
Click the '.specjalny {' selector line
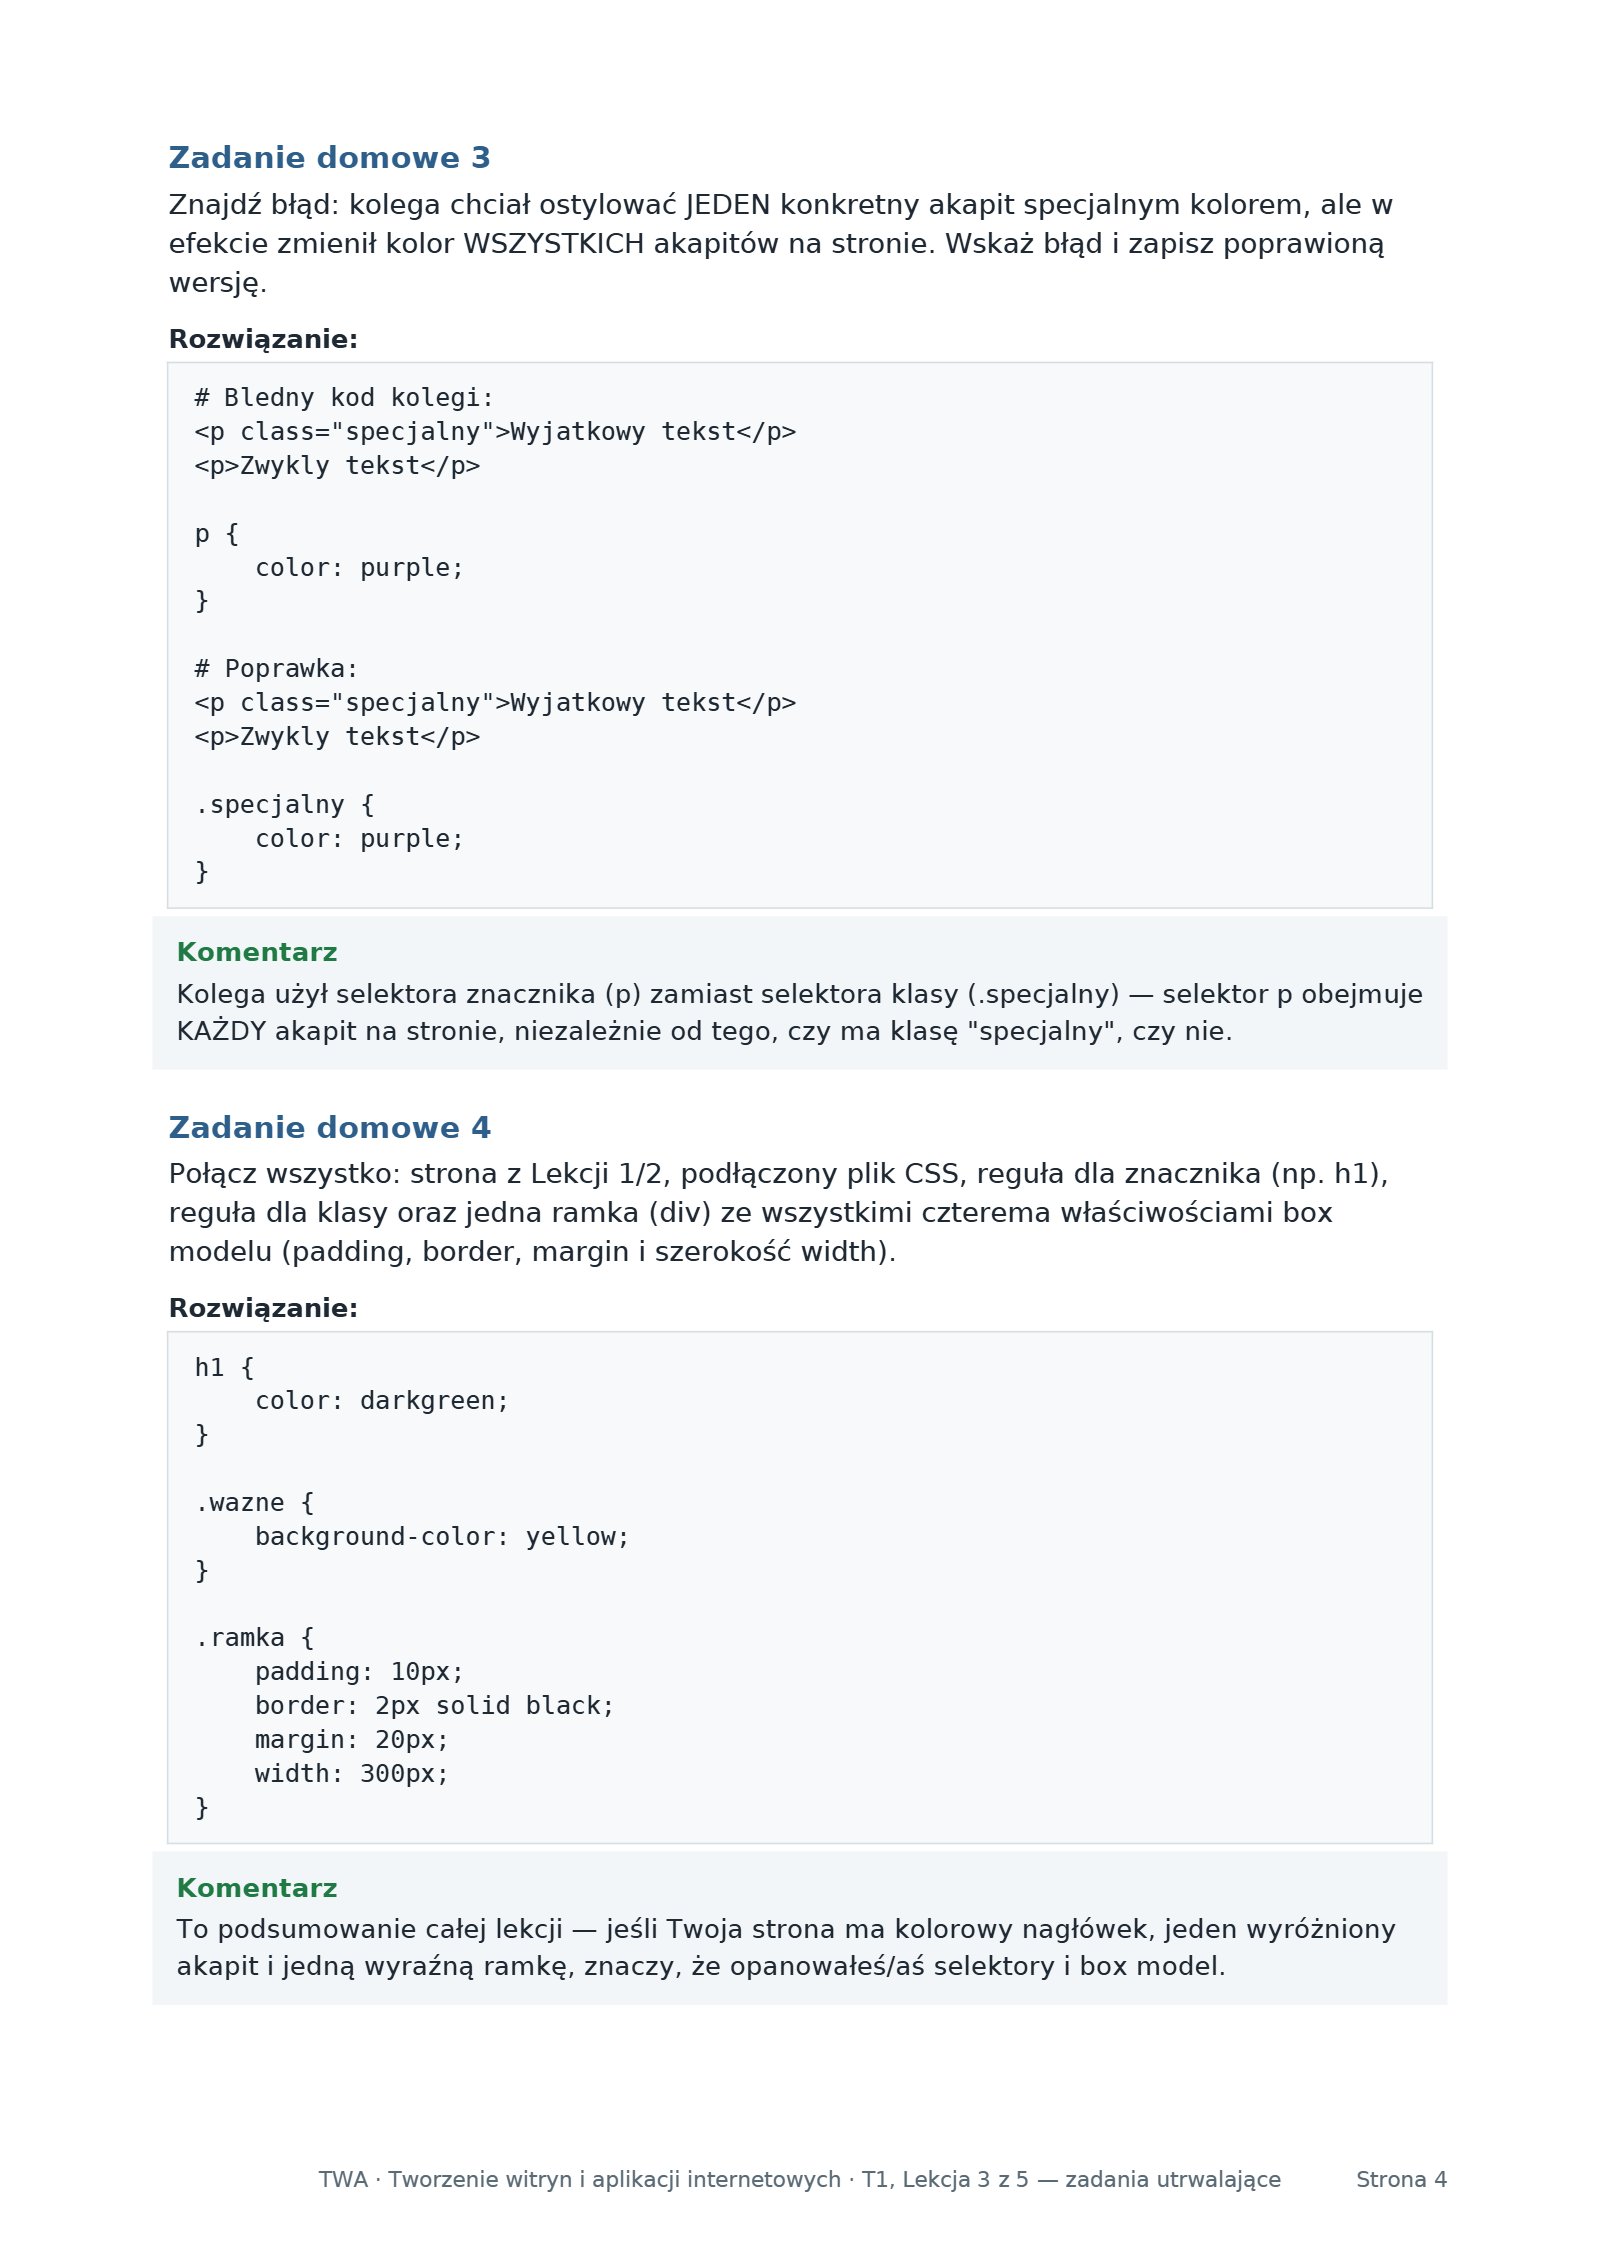point(284,805)
